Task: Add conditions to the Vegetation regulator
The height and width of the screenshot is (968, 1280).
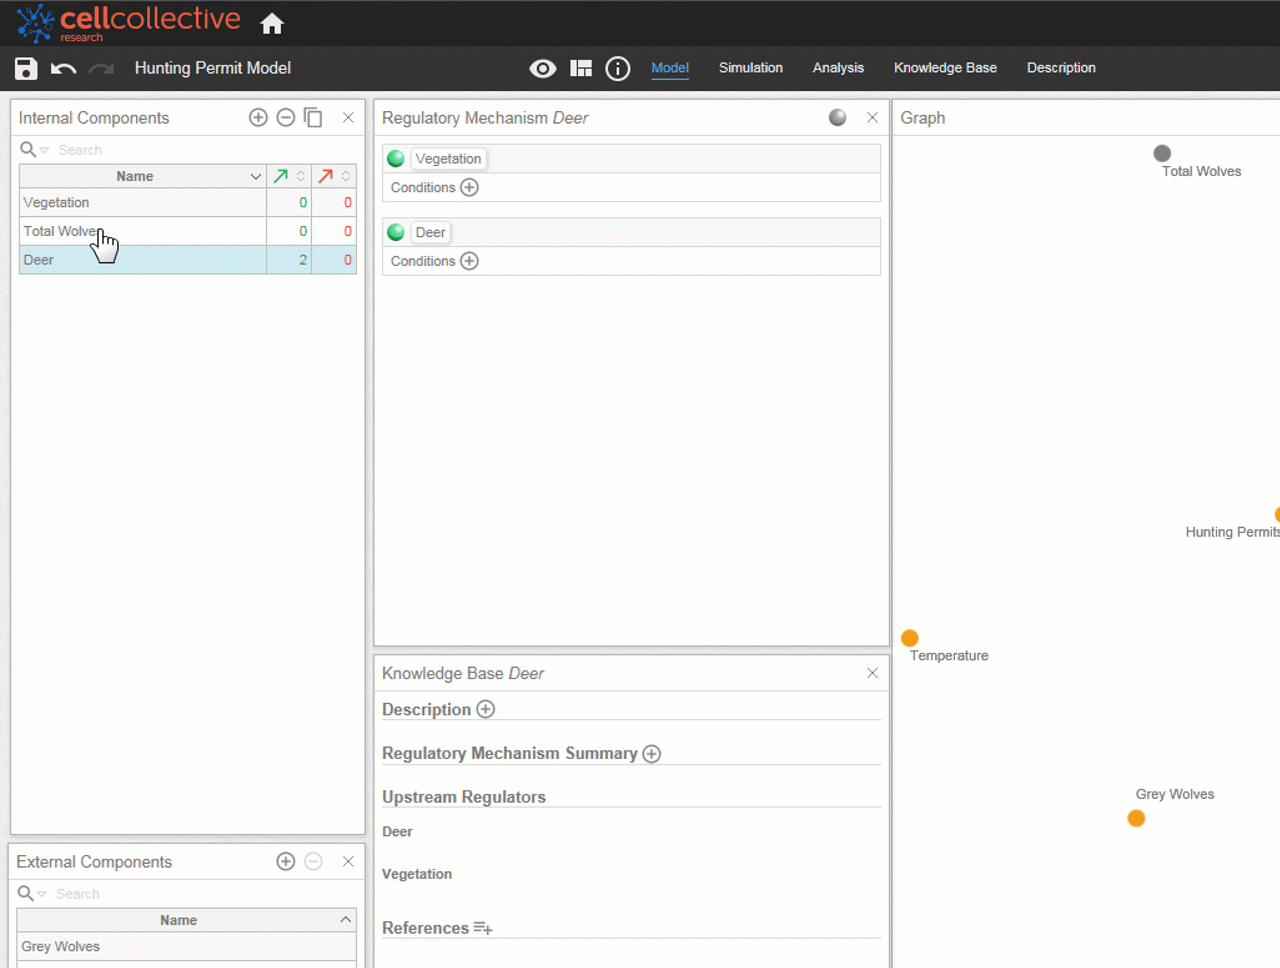Action: coord(469,187)
